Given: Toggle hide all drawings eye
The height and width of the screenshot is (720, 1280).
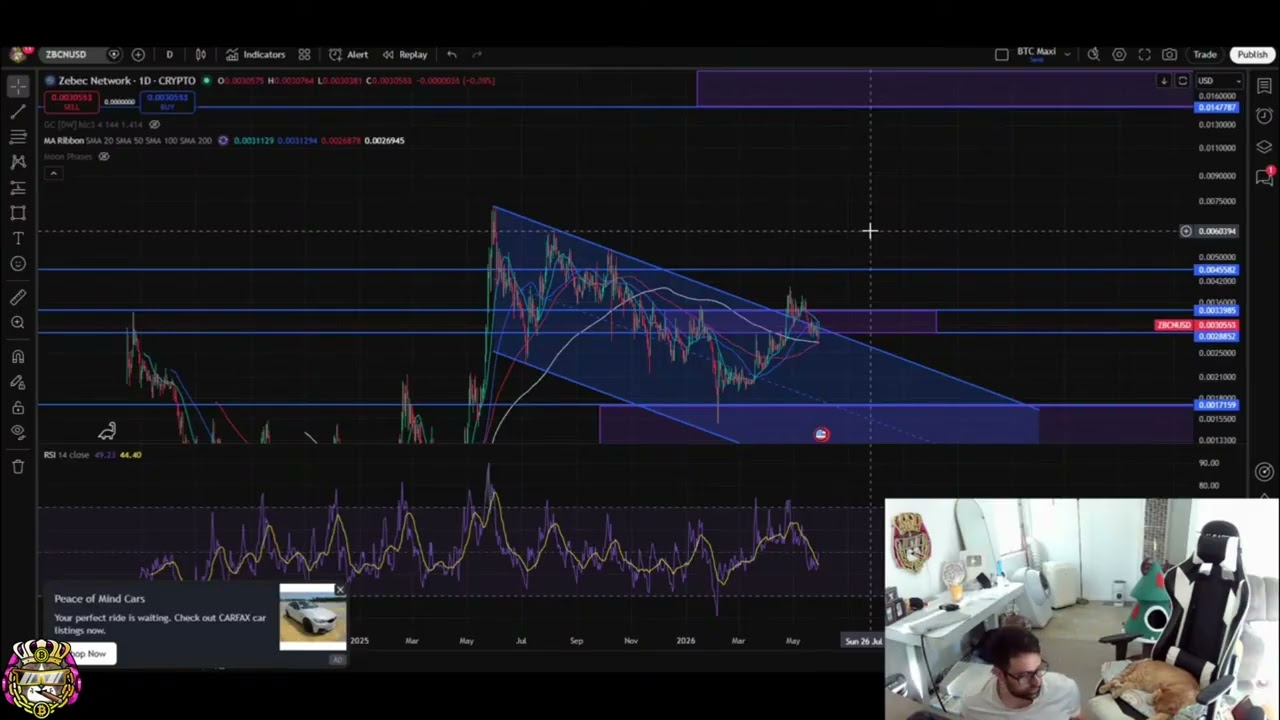Looking at the screenshot, I should click(x=18, y=432).
